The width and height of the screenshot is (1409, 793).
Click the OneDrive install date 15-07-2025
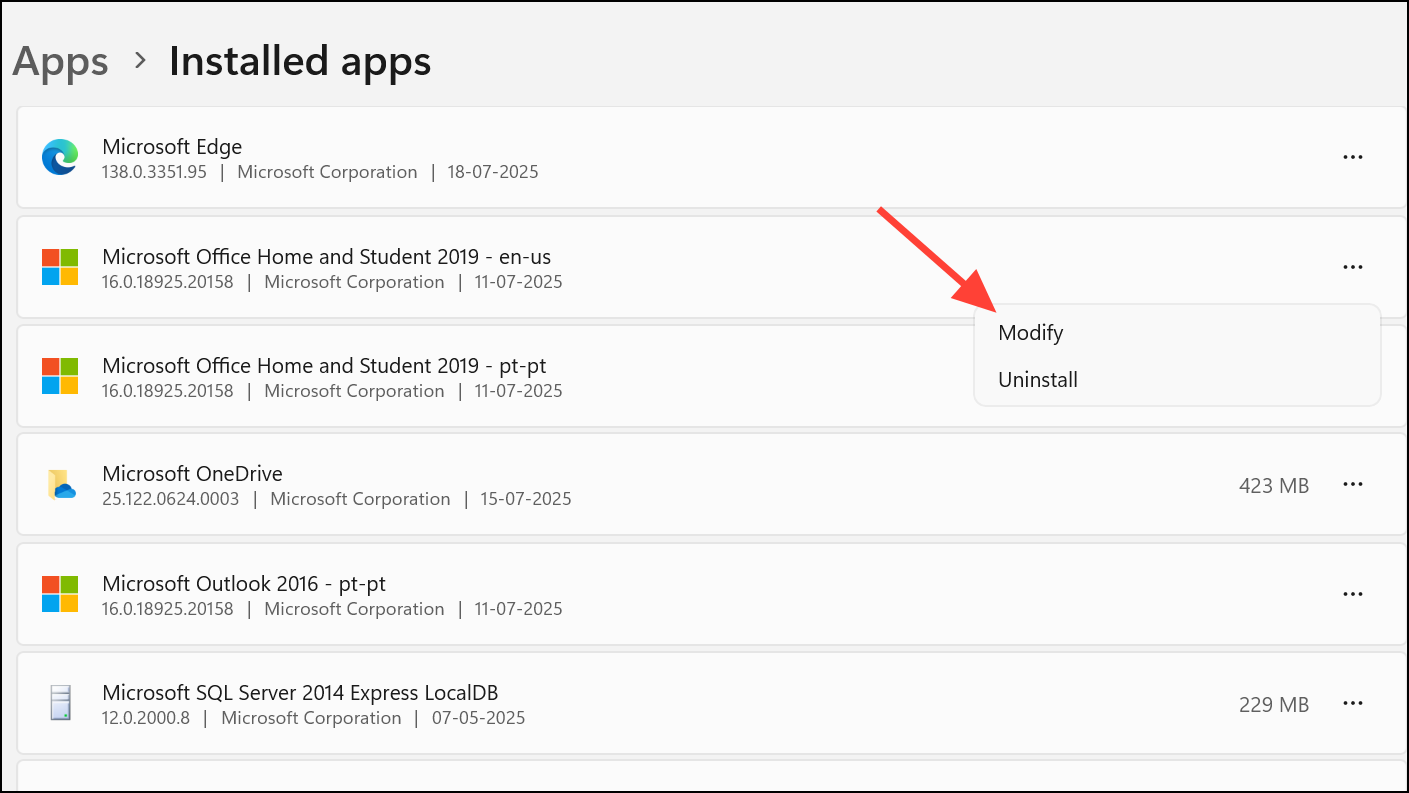coord(528,499)
